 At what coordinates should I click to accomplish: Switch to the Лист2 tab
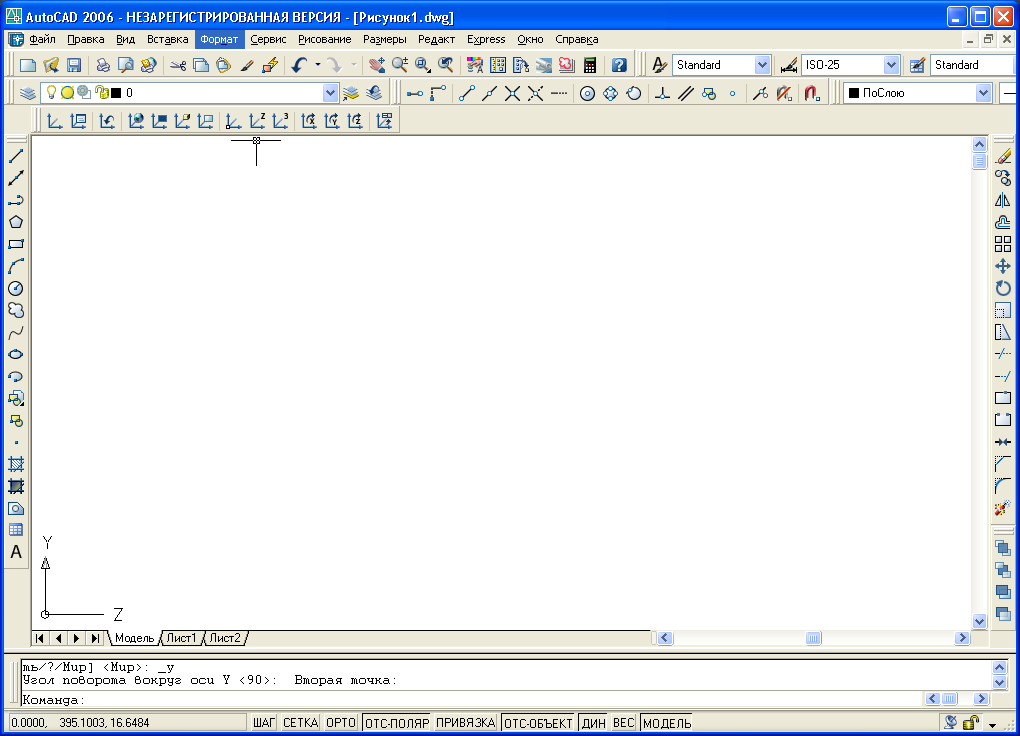[x=225, y=638]
